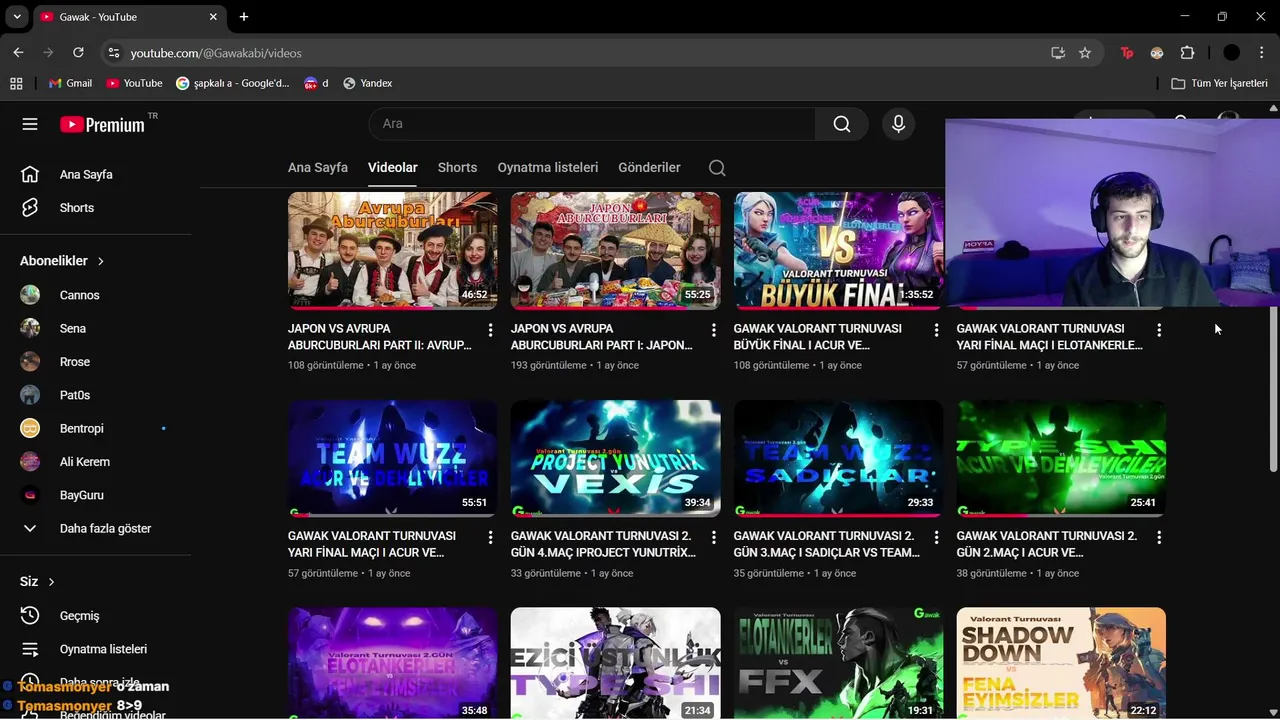The height and width of the screenshot is (720, 1280).
Task: Open options for Aburcuburları PART I: JAPON video
Action: click(x=713, y=330)
